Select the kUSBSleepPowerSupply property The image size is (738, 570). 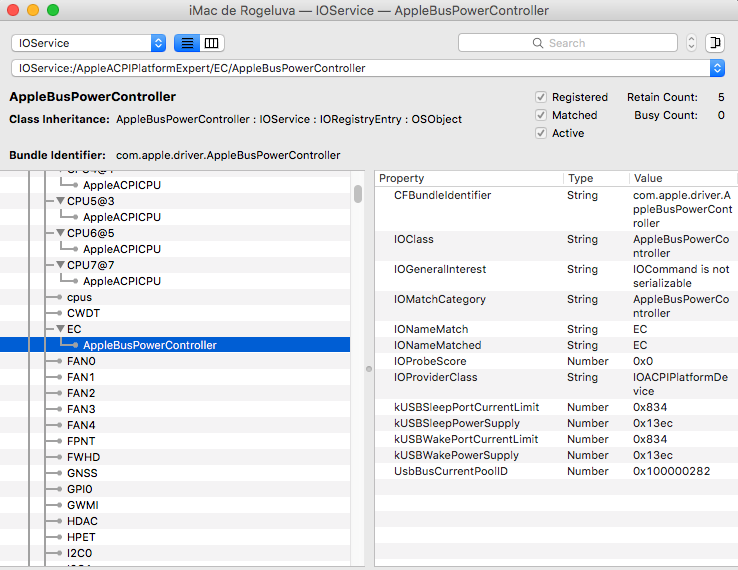point(556,423)
